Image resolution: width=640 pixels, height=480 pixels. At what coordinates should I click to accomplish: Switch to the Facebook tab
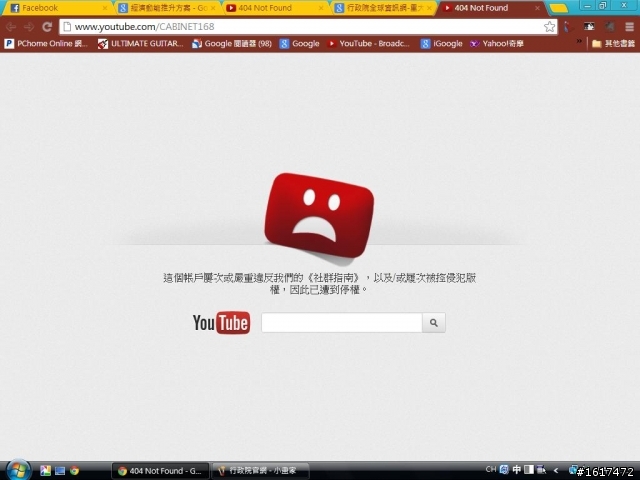point(57,8)
